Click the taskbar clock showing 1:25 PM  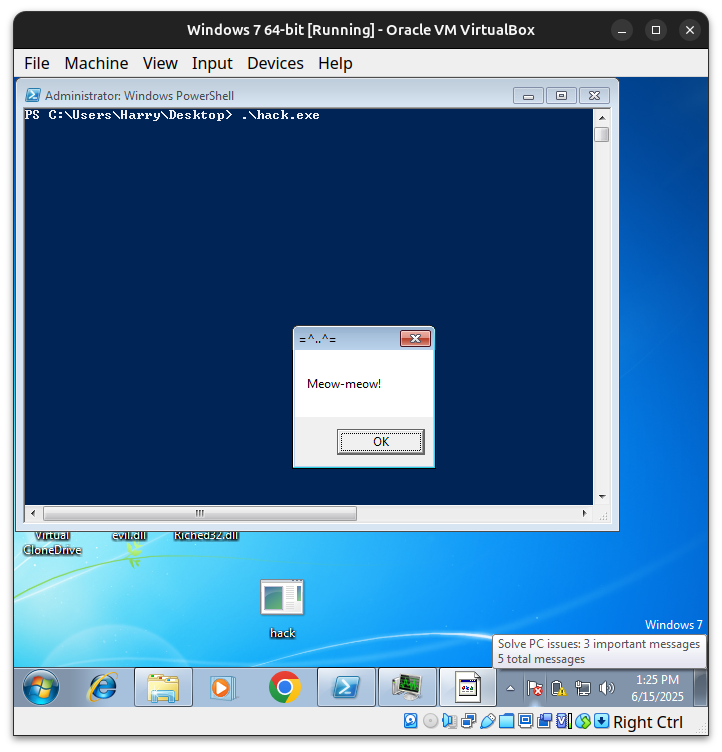[x=657, y=688]
